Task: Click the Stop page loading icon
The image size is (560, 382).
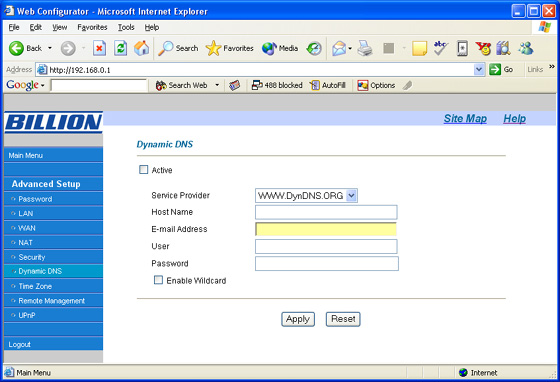Action: pos(99,48)
